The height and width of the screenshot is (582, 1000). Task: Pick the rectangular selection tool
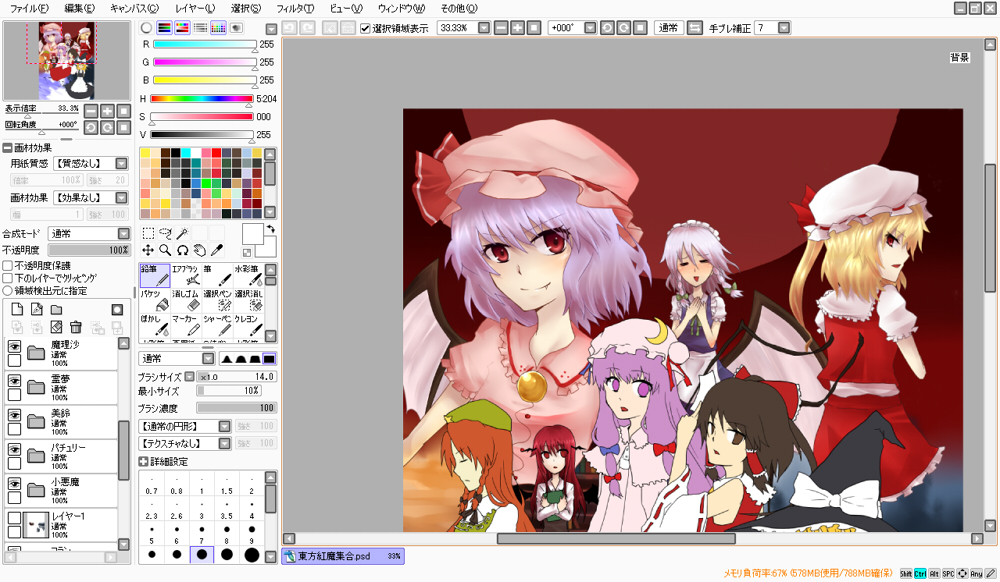[148, 233]
